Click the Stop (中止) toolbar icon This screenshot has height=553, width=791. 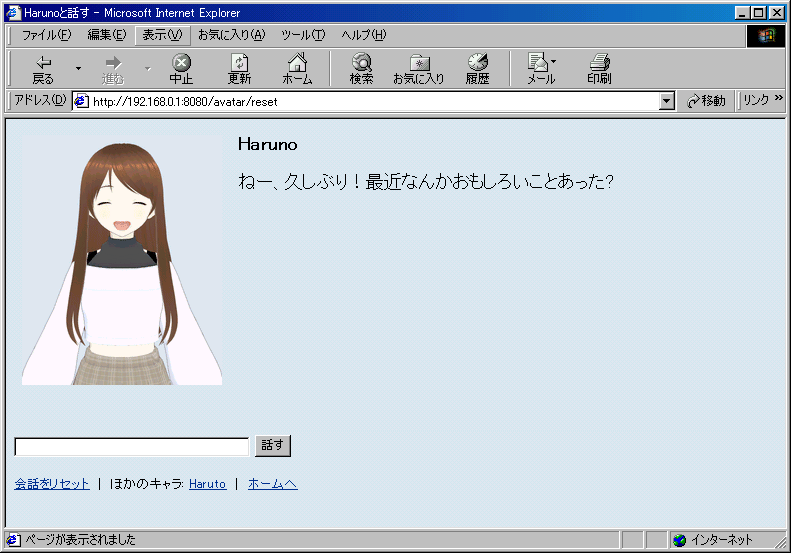point(181,69)
